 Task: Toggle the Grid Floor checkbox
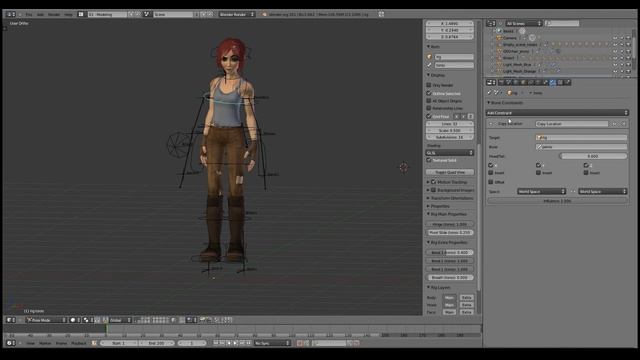coord(429,116)
